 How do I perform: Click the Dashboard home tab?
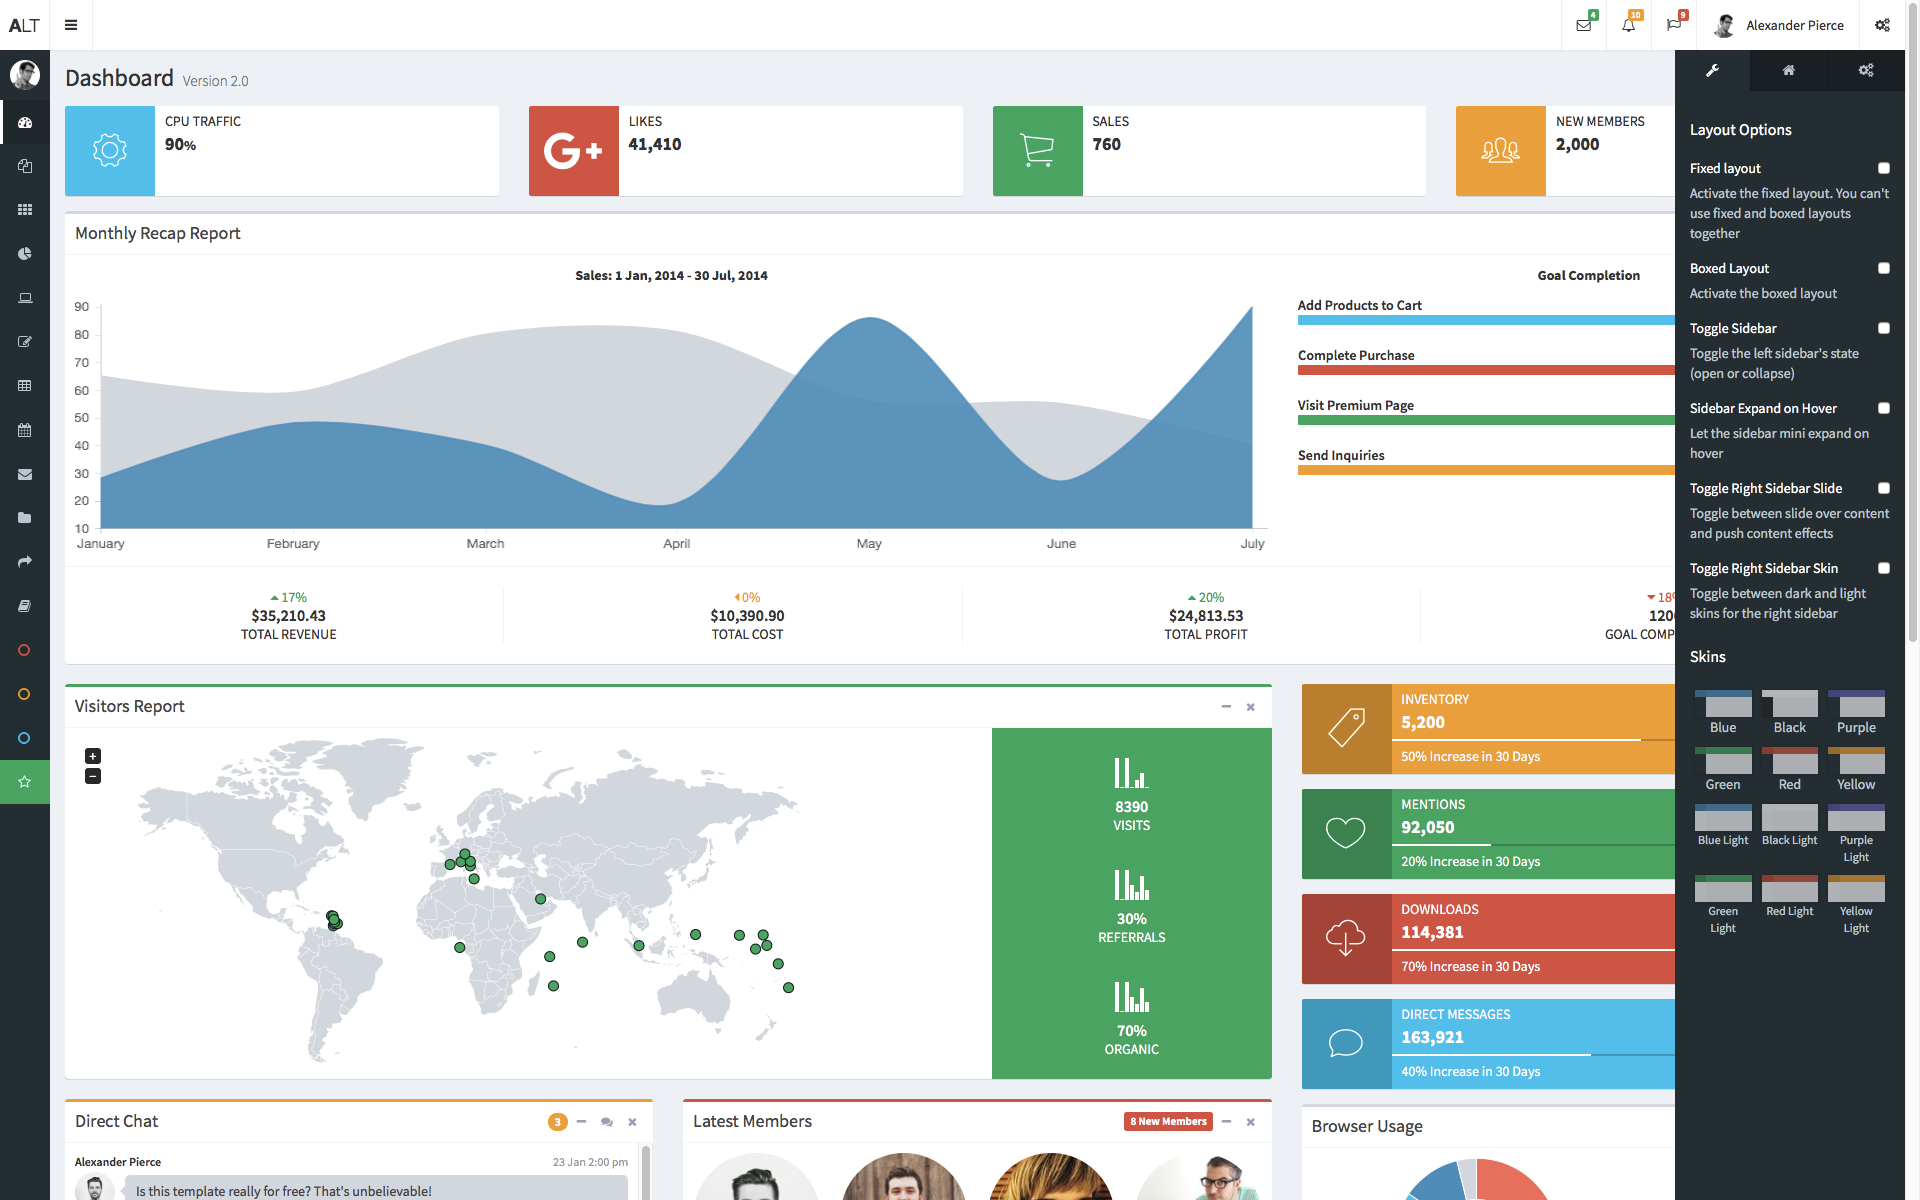coord(1789,71)
